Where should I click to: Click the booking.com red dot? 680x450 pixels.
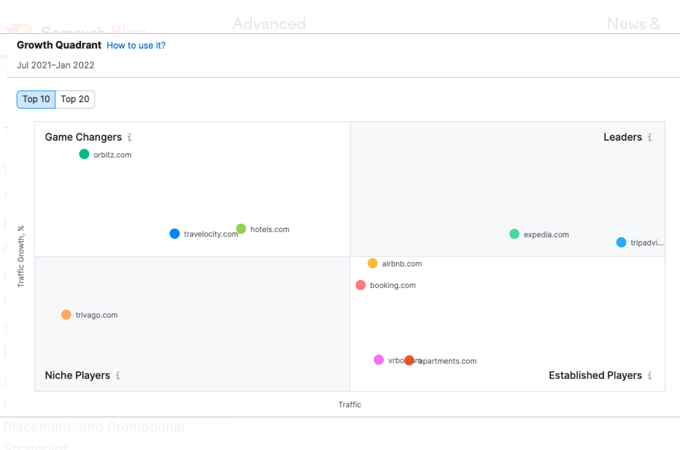tap(360, 285)
